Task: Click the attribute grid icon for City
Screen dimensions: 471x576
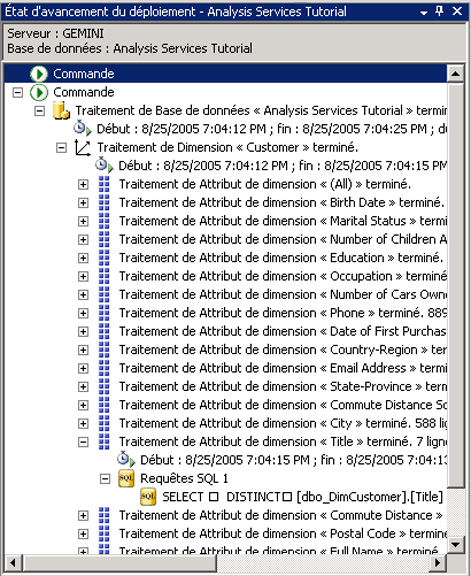Action: [x=104, y=423]
